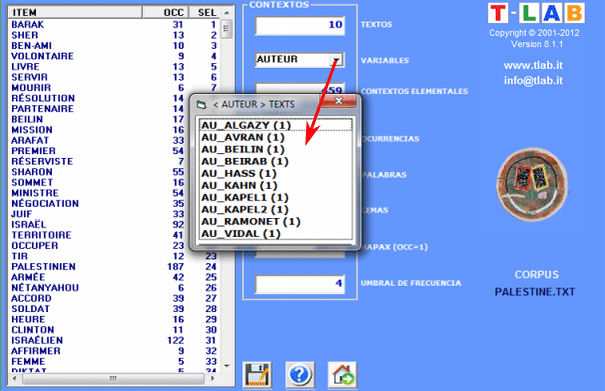
Task: Click the T-LAB logo
Action: [536, 13]
